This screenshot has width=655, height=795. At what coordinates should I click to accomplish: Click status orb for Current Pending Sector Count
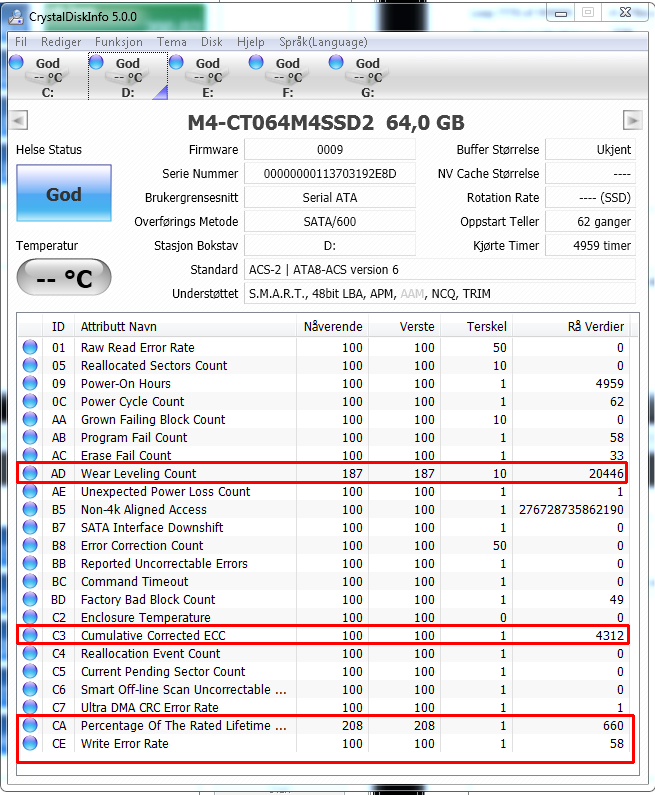30,671
